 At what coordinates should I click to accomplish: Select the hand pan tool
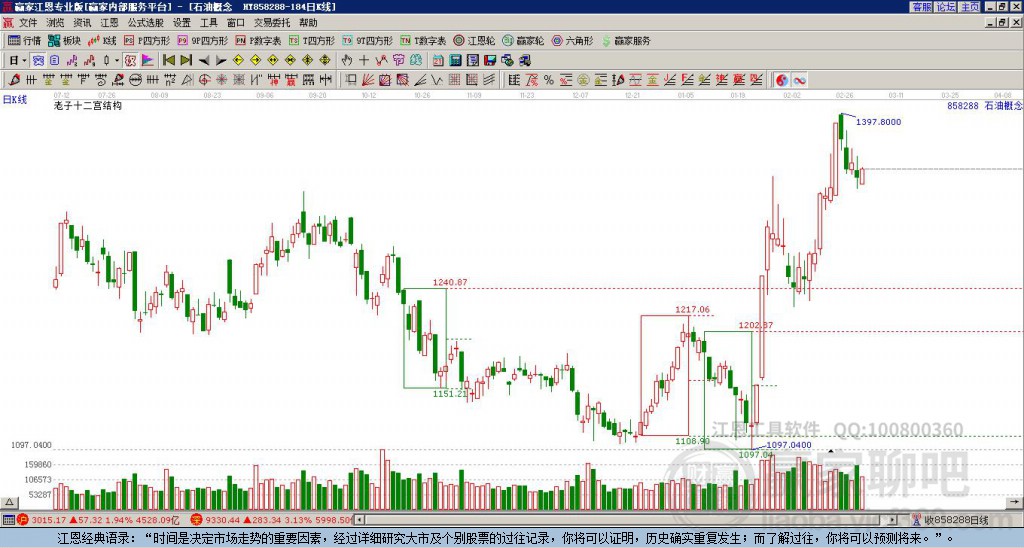pos(347,61)
